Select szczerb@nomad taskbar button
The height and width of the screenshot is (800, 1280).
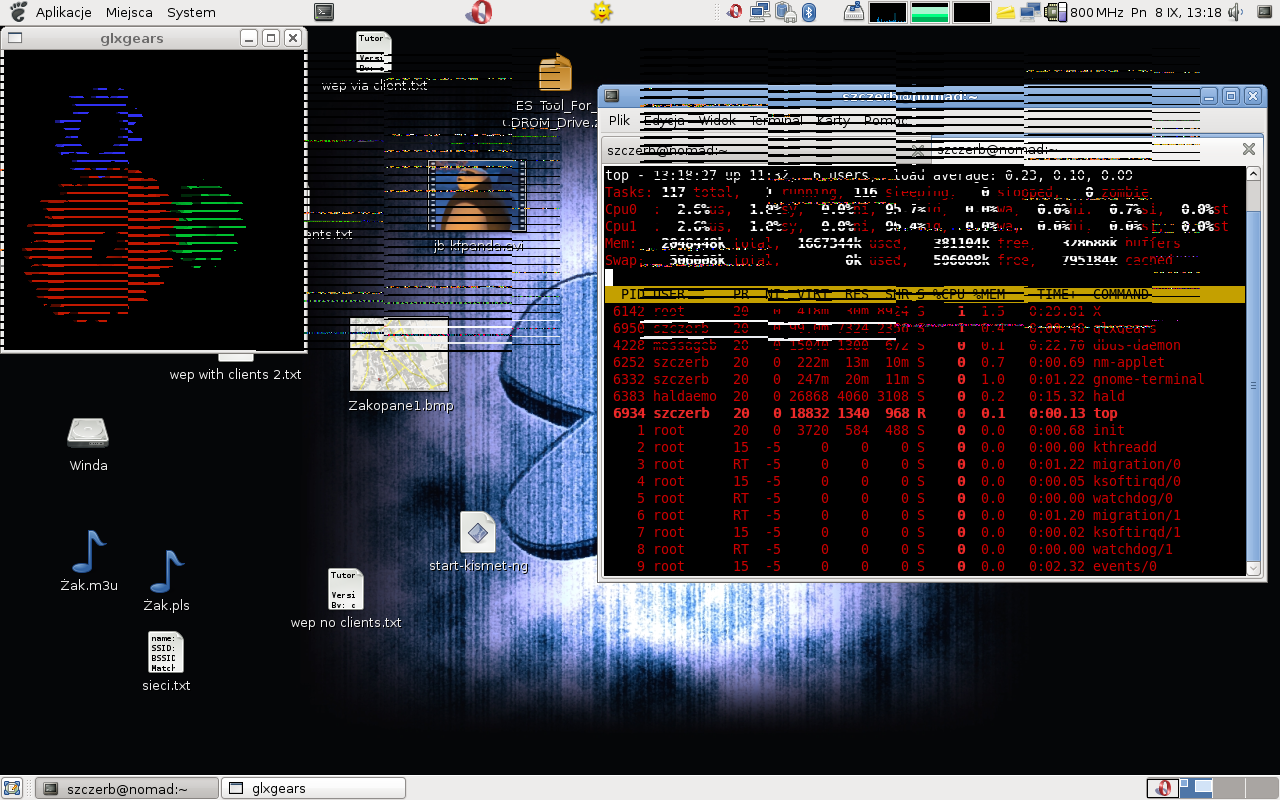point(127,788)
